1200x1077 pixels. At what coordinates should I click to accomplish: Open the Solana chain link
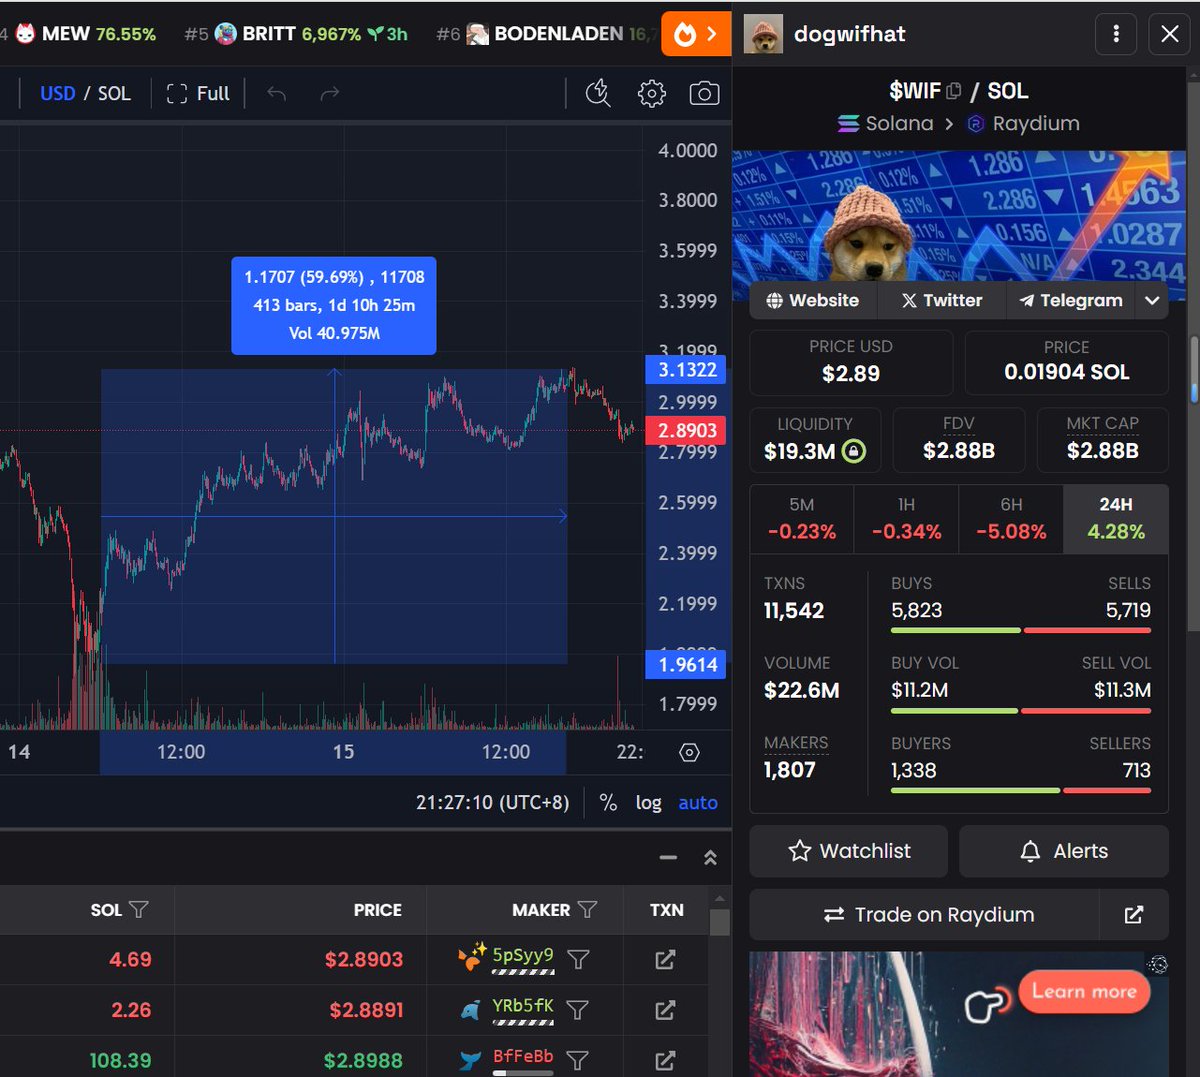coord(886,124)
